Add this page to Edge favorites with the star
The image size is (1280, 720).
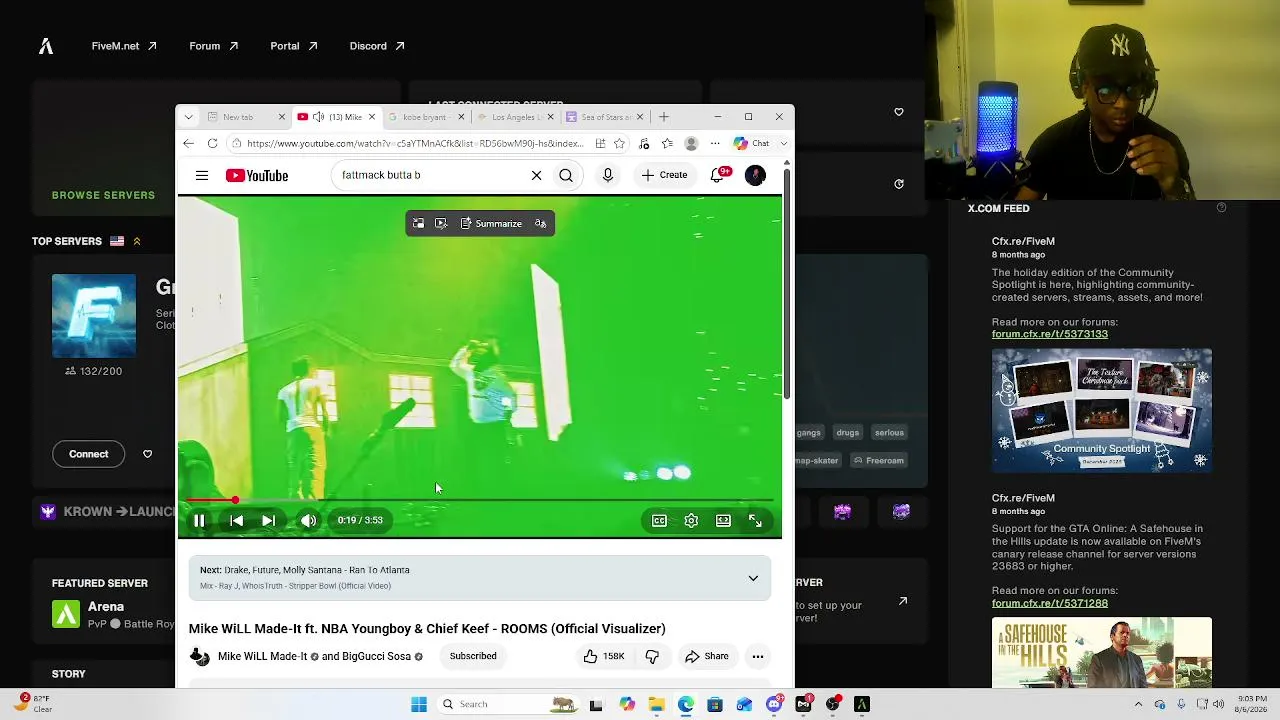click(x=620, y=143)
